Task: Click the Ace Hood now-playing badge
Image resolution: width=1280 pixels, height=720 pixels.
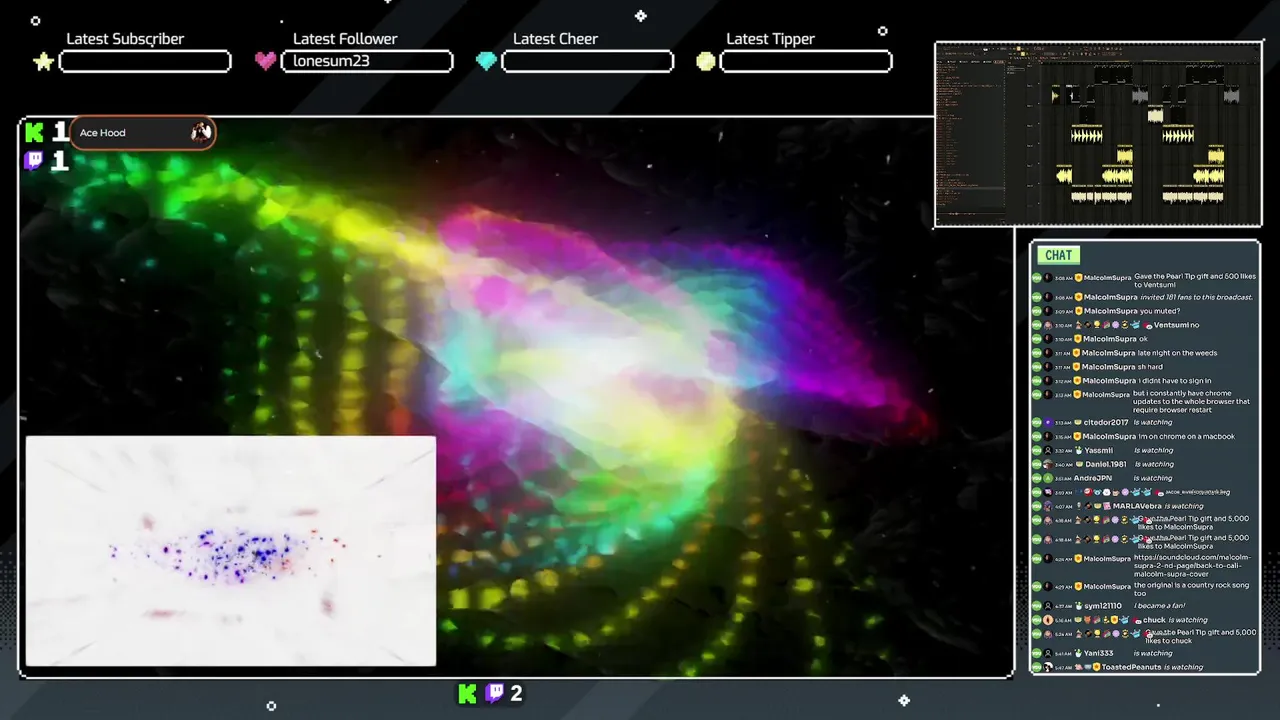Action: (x=142, y=132)
